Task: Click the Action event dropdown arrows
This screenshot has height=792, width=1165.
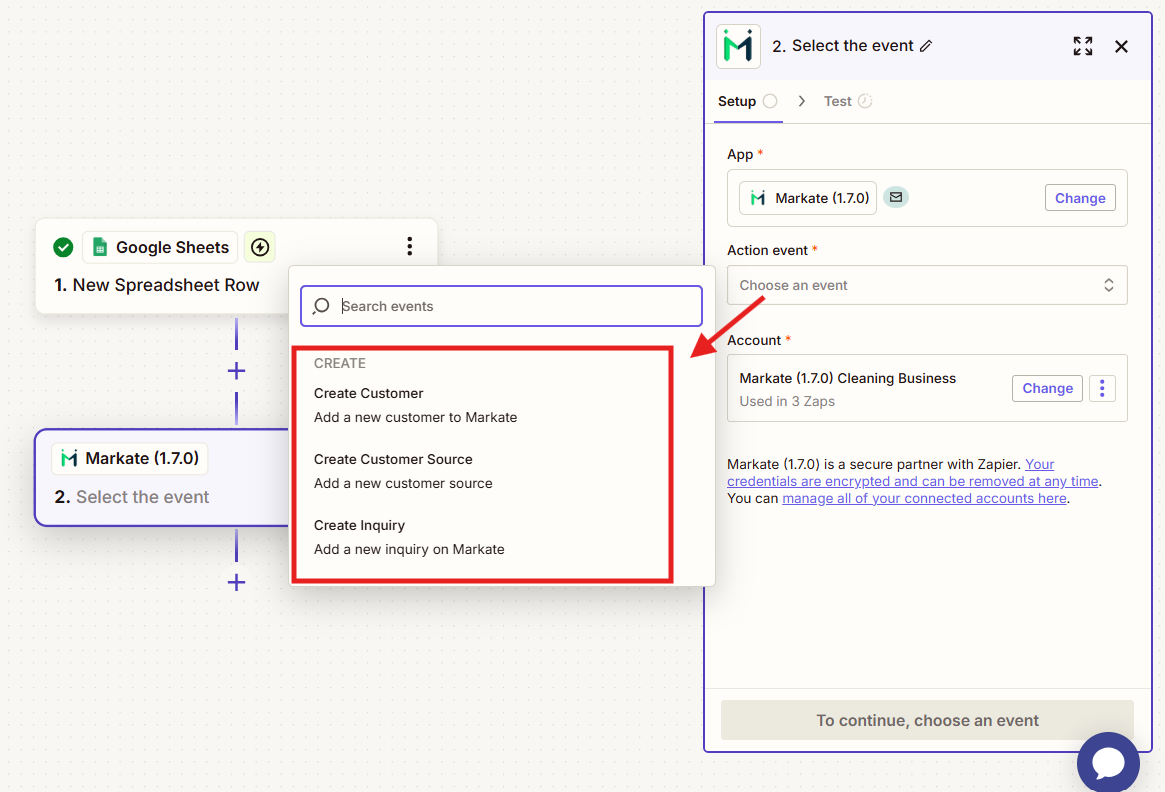Action: point(1108,285)
